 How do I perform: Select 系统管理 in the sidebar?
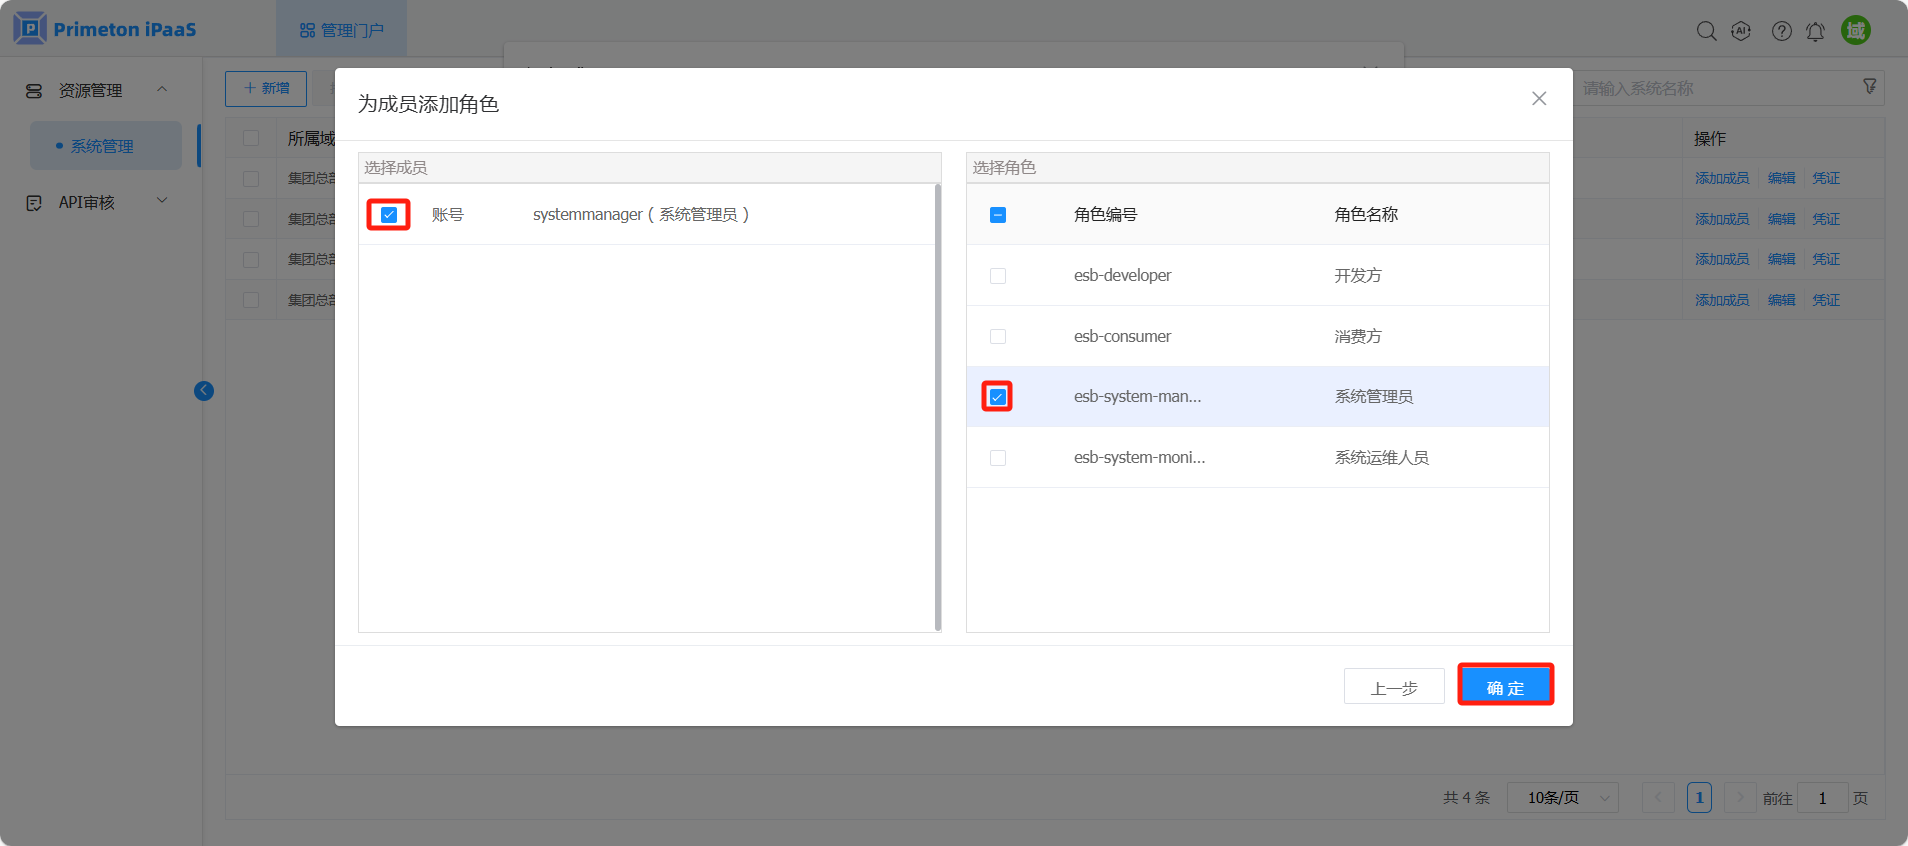coord(102,146)
